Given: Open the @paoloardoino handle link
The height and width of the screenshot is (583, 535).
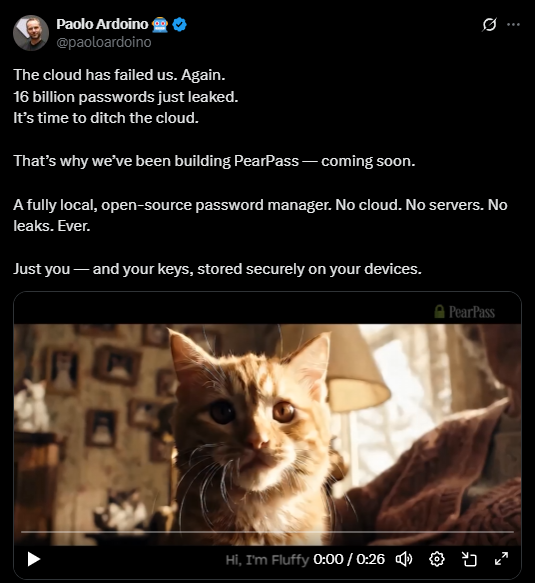Looking at the screenshot, I should click(104, 42).
